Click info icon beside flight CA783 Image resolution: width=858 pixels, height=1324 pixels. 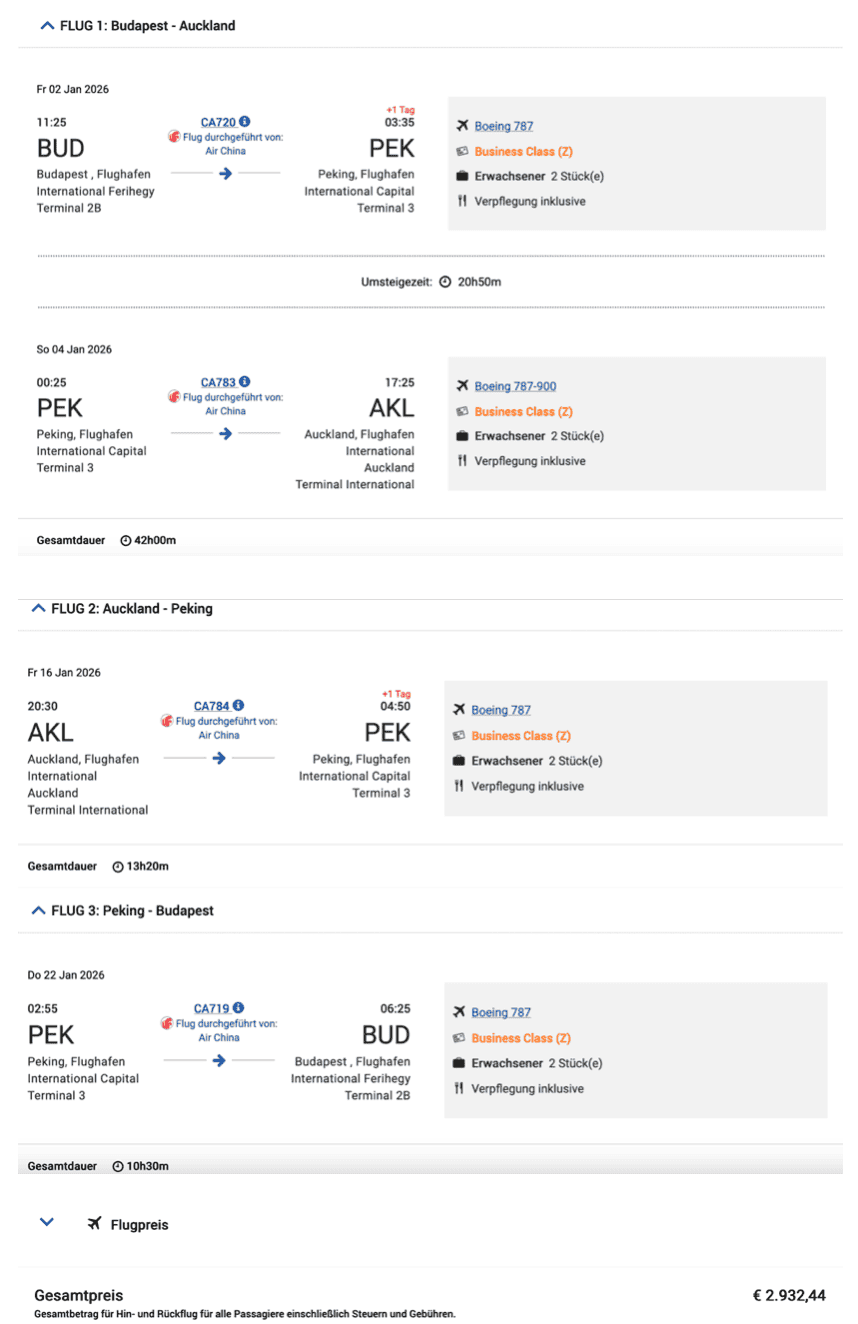pos(245,382)
